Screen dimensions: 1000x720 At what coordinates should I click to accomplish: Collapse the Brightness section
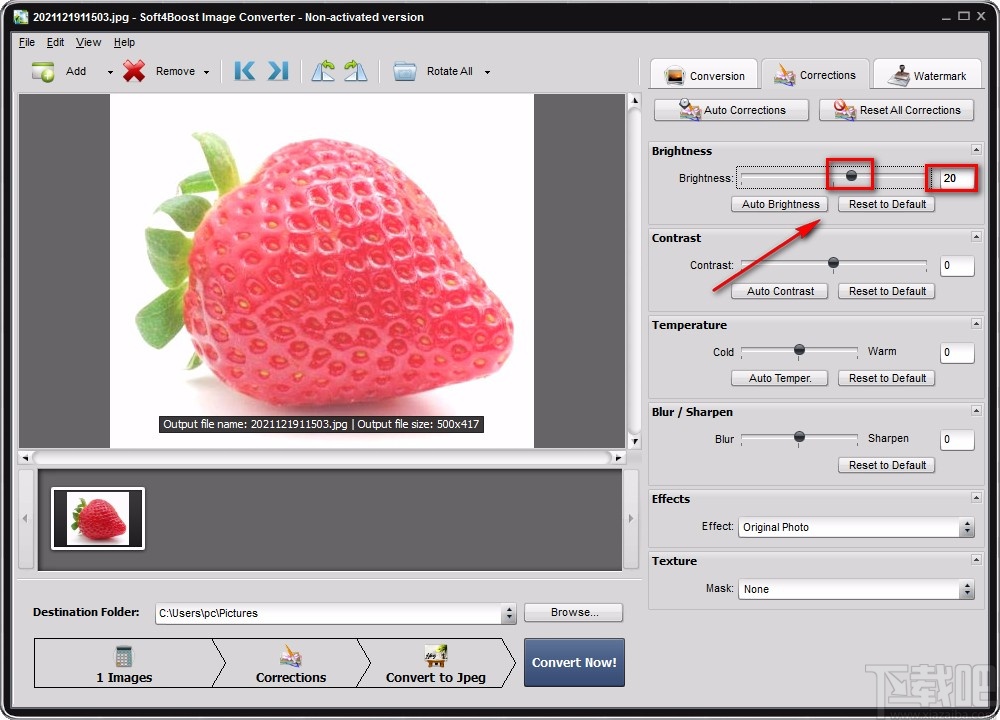tap(975, 150)
